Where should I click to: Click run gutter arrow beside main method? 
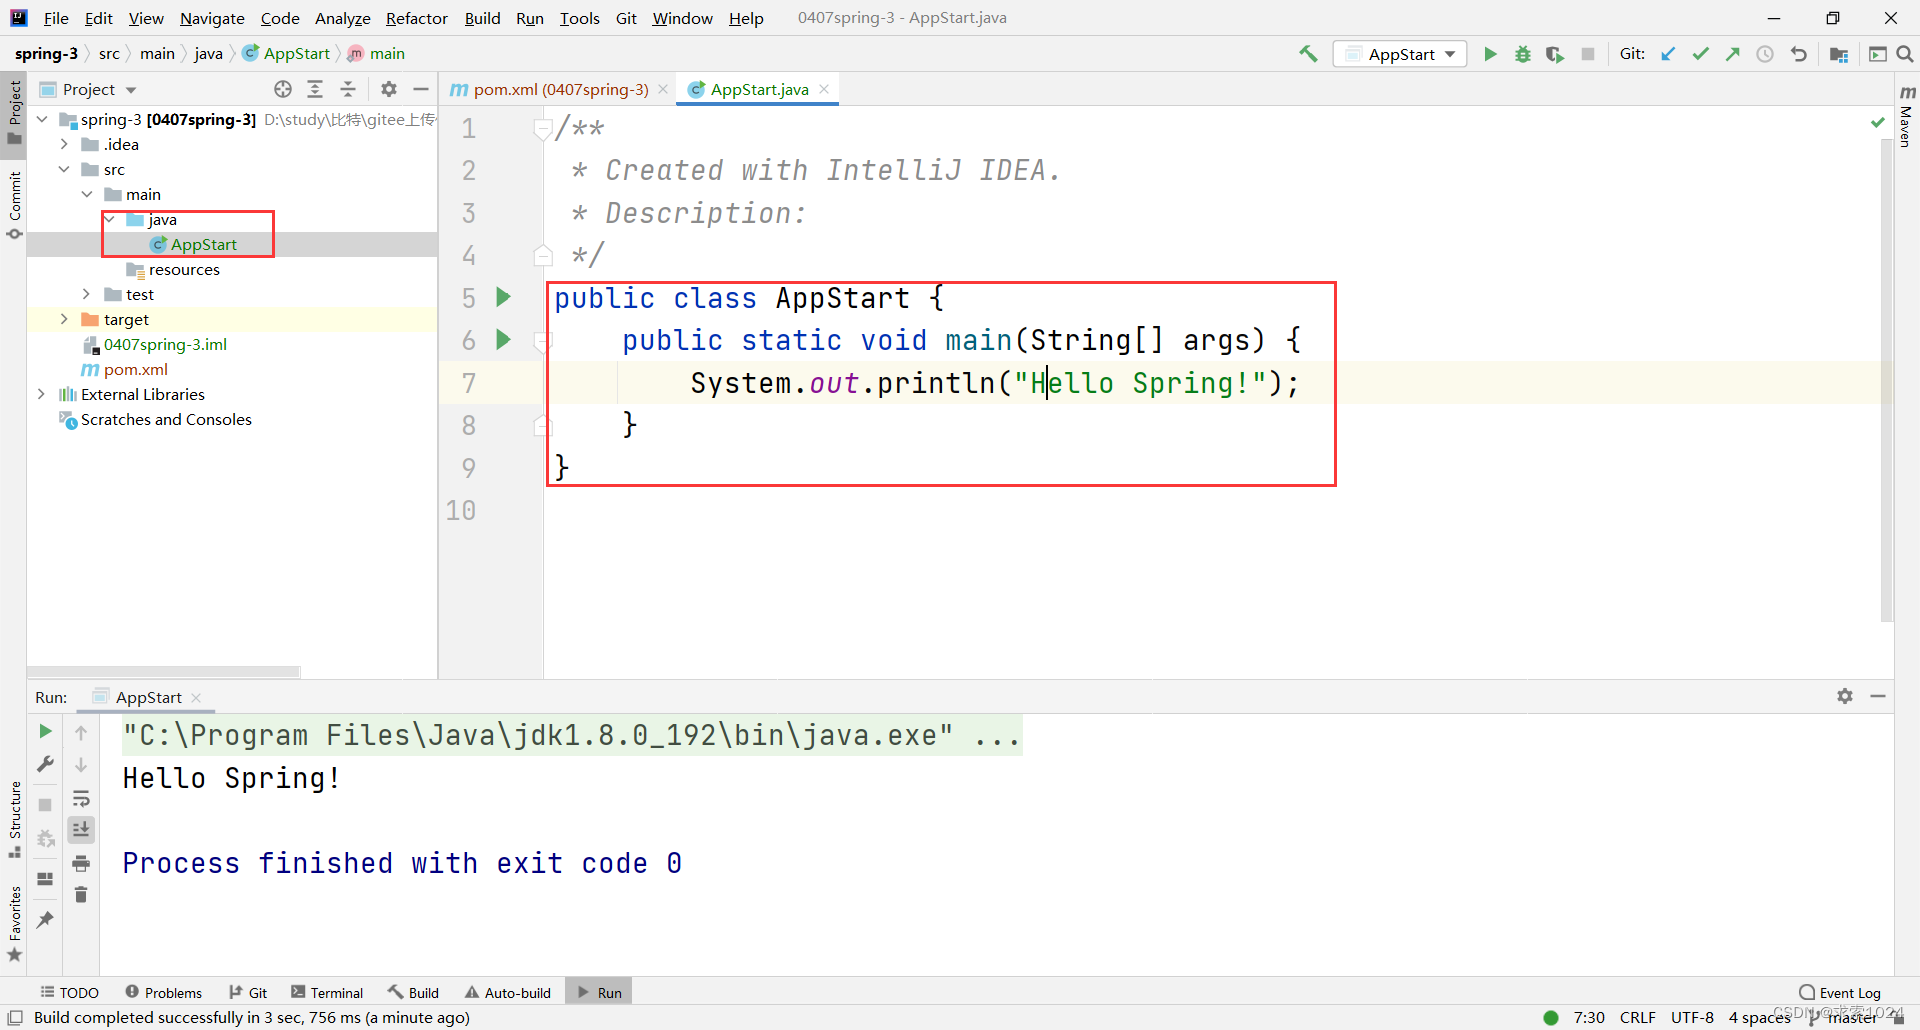pos(504,339)
